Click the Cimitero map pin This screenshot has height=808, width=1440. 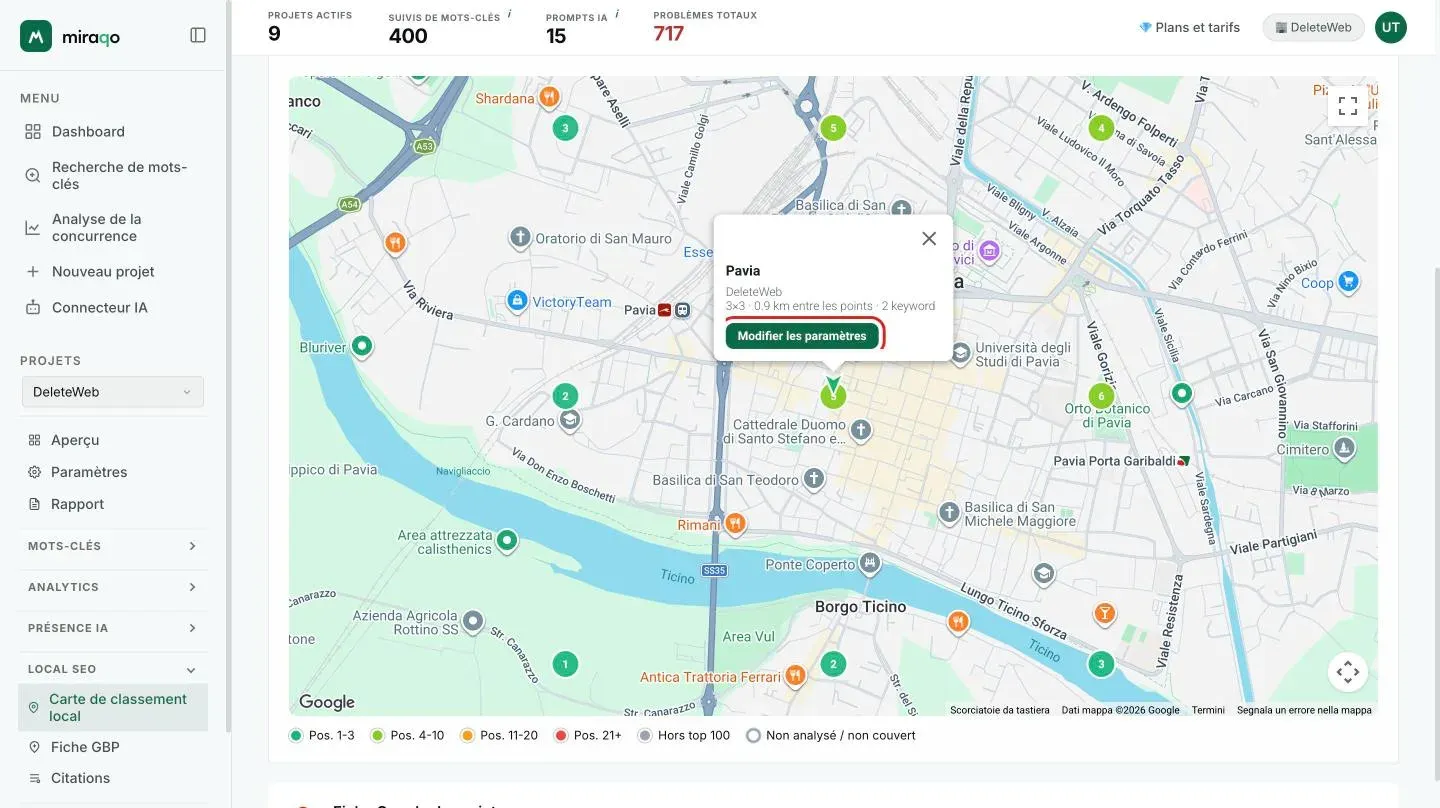point(1345,448)
